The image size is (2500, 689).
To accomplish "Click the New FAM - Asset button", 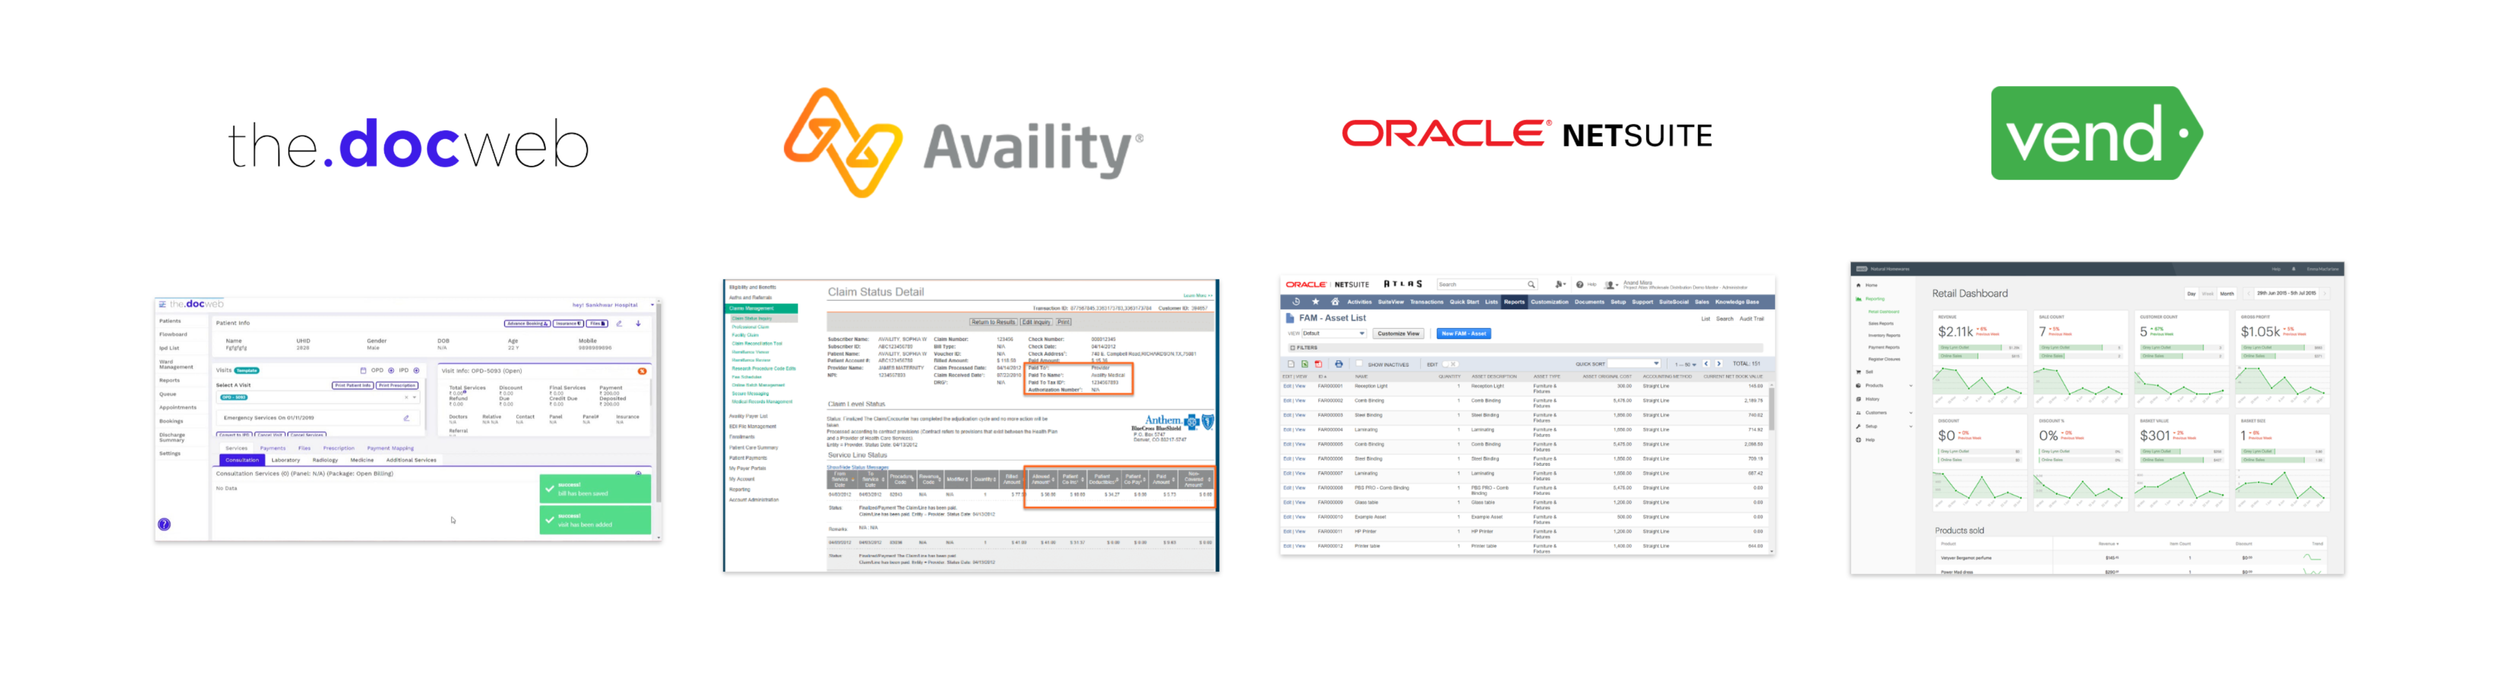I will tap(1464, 333).
